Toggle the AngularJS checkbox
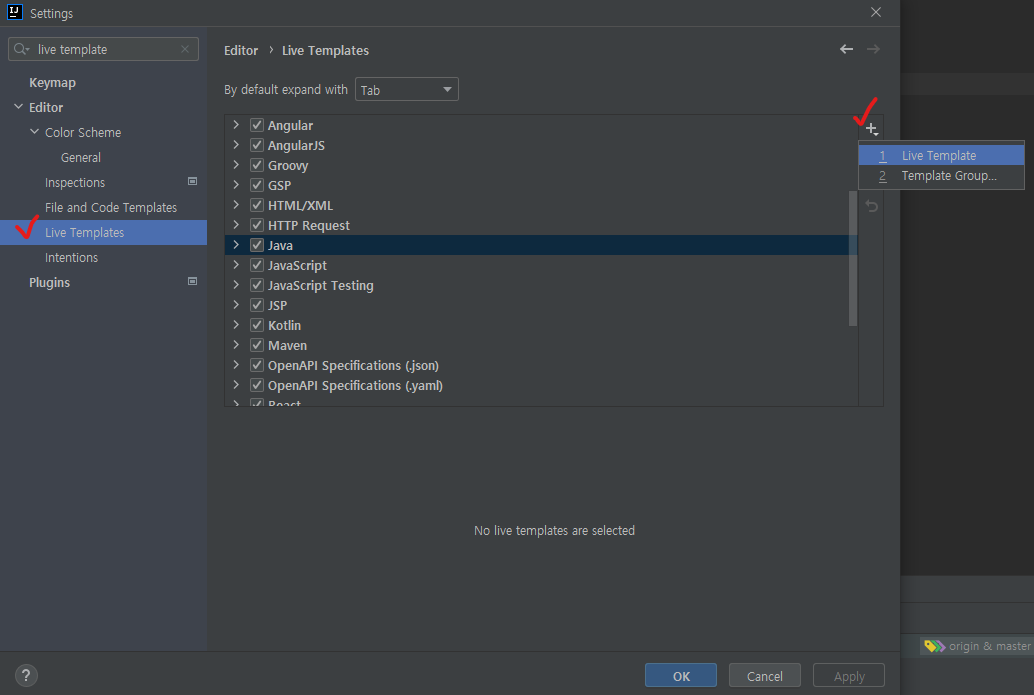 [x=257, y=145]
